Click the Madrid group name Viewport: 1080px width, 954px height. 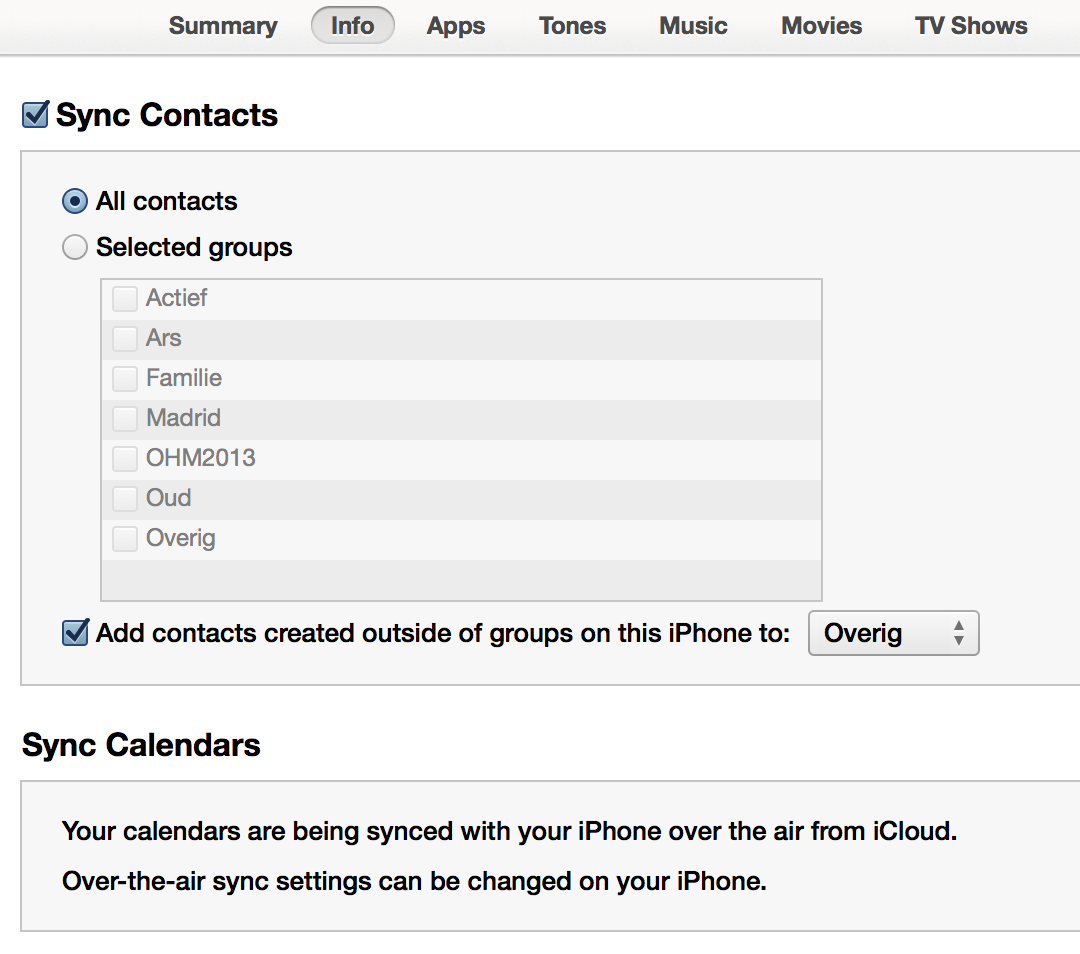pyautogui.click(x=183, y=418)
